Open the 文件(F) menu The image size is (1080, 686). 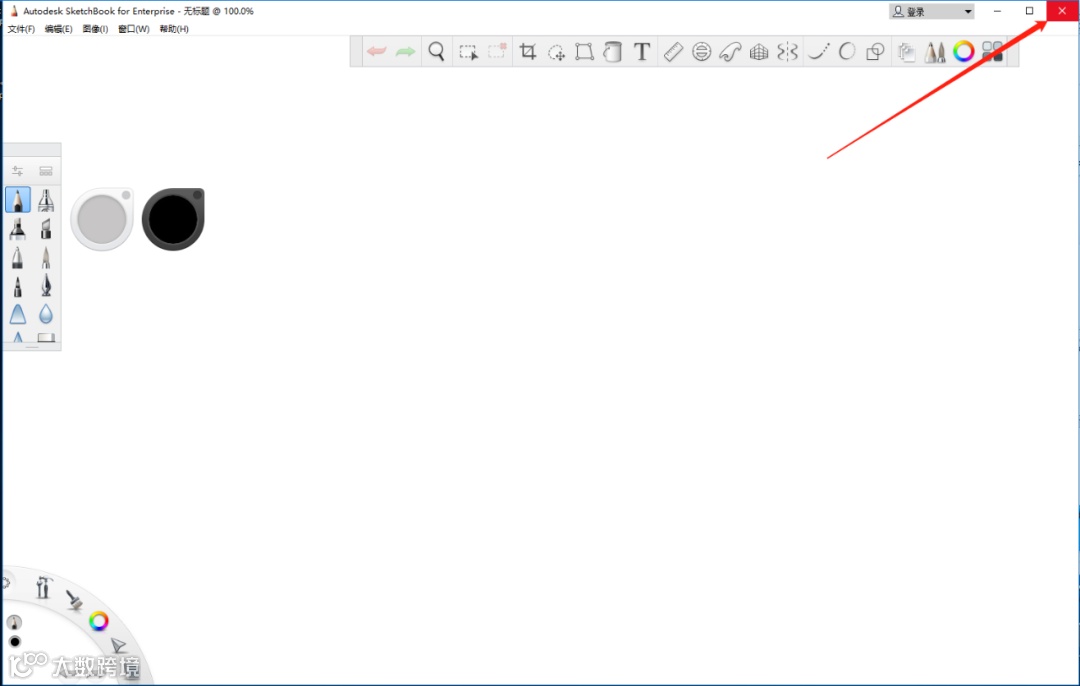(x=21, y=29)
